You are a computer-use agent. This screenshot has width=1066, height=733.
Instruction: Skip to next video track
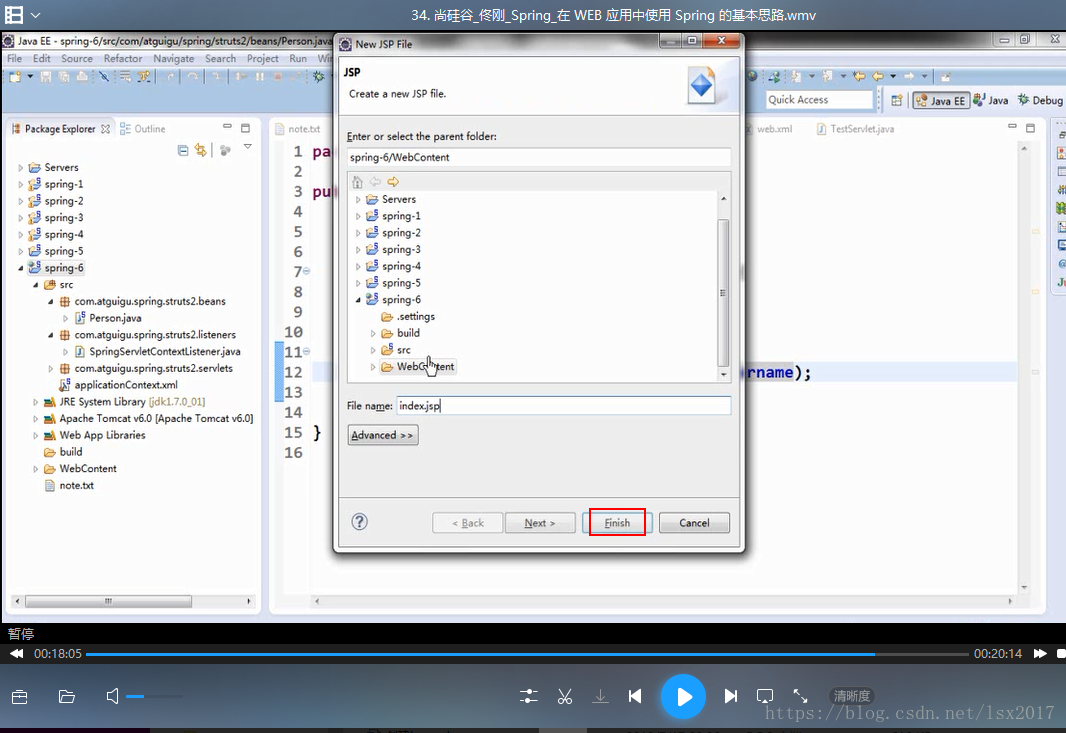click(731, 696)
